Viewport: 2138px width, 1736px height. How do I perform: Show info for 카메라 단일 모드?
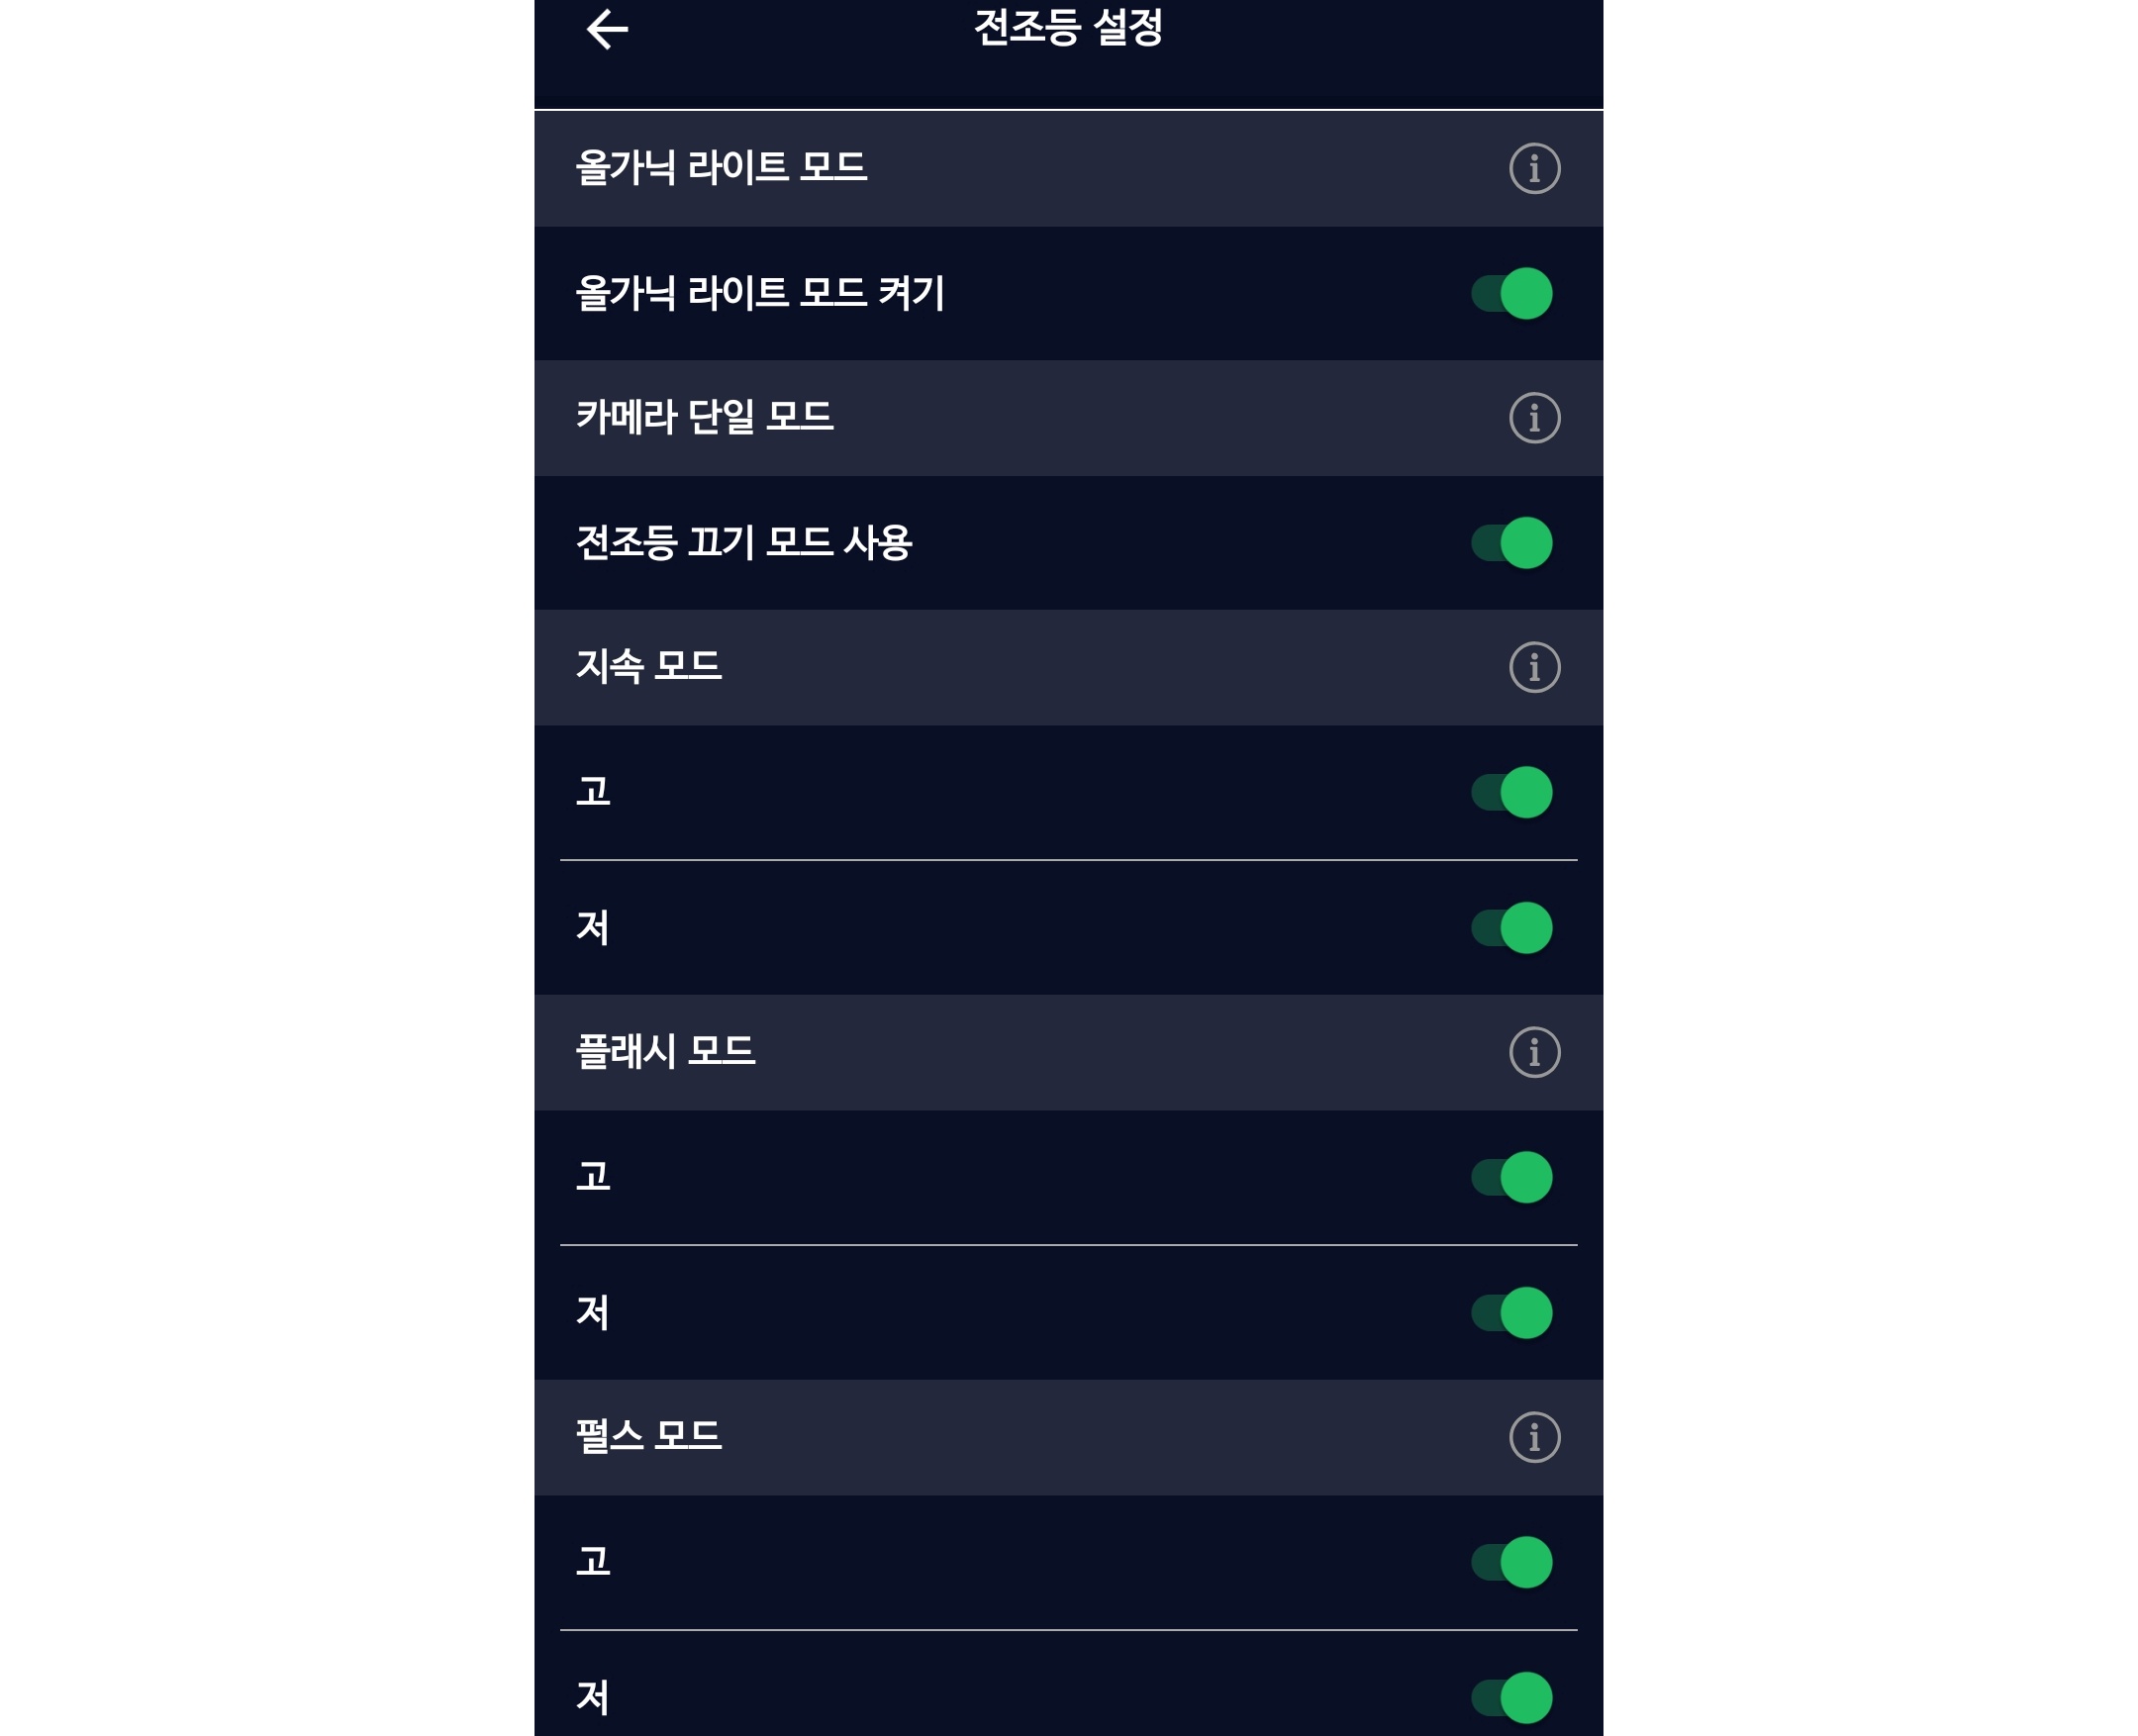(1533, 418)
